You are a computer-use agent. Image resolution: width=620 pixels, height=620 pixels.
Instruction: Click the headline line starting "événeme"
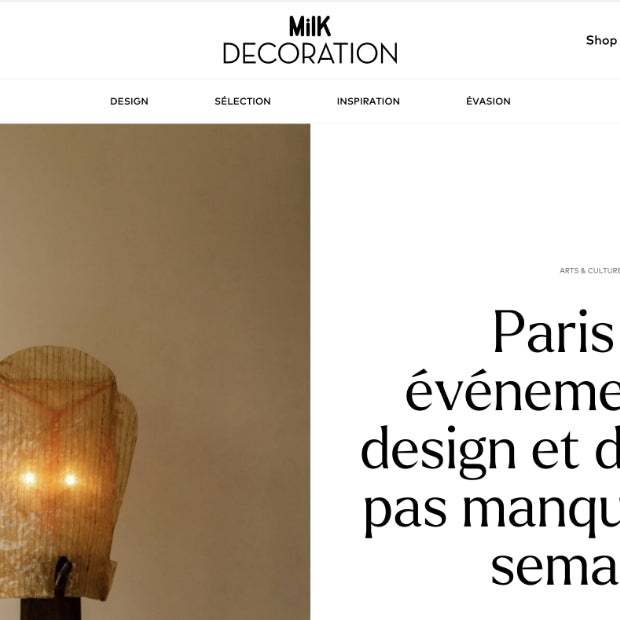[x=512, y=390]
